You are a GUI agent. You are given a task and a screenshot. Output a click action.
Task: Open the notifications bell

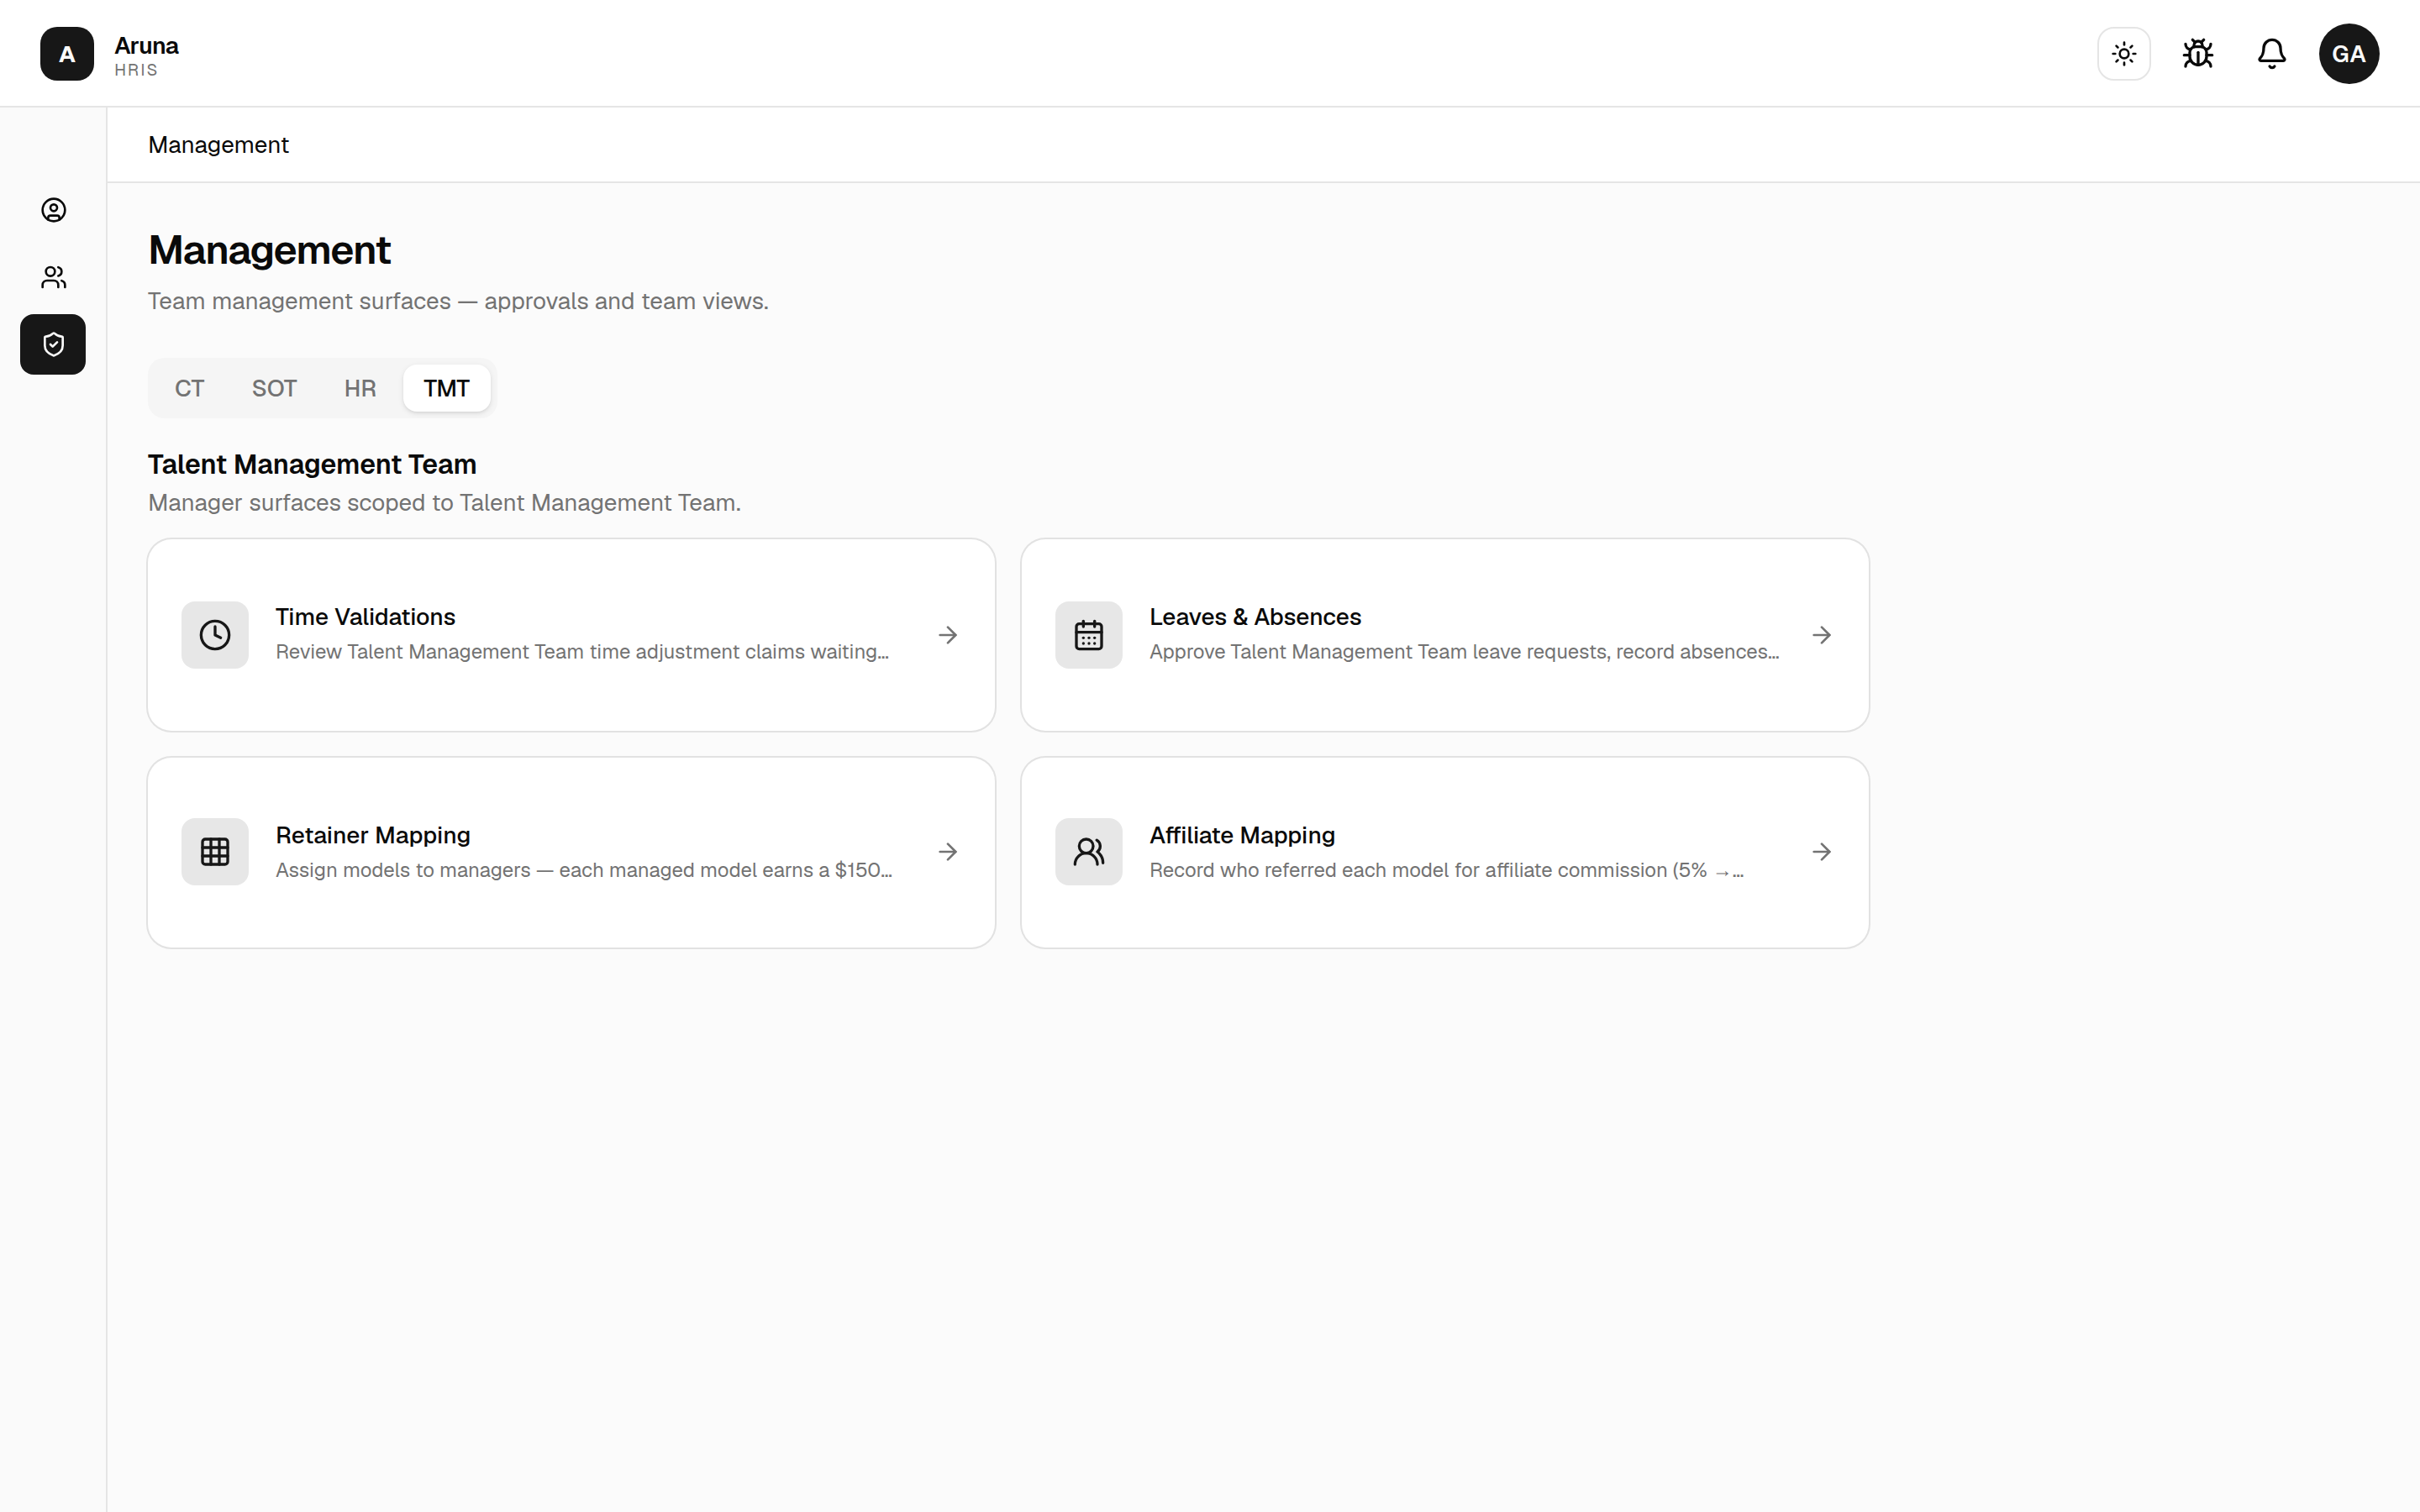(2272, 54)
